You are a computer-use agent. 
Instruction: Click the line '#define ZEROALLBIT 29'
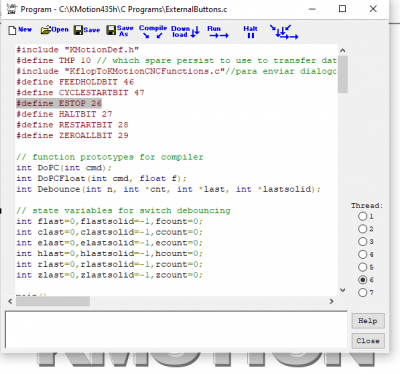click(x=72, y=136)
